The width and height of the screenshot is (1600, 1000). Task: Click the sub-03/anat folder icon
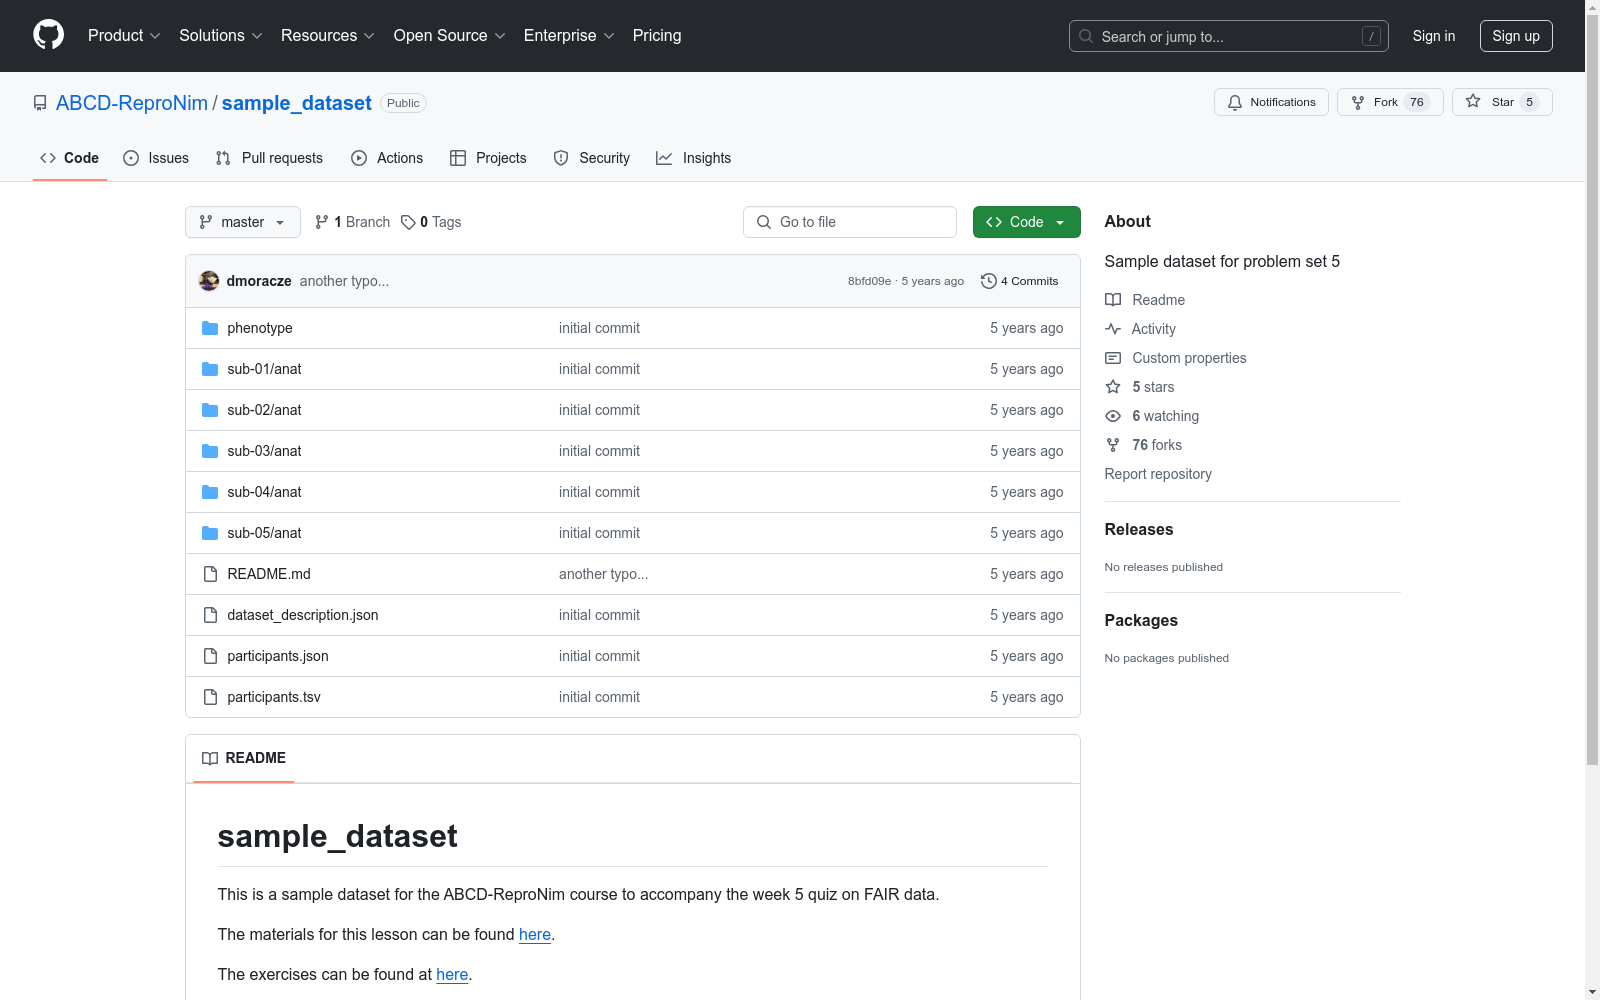pos(210,451)
